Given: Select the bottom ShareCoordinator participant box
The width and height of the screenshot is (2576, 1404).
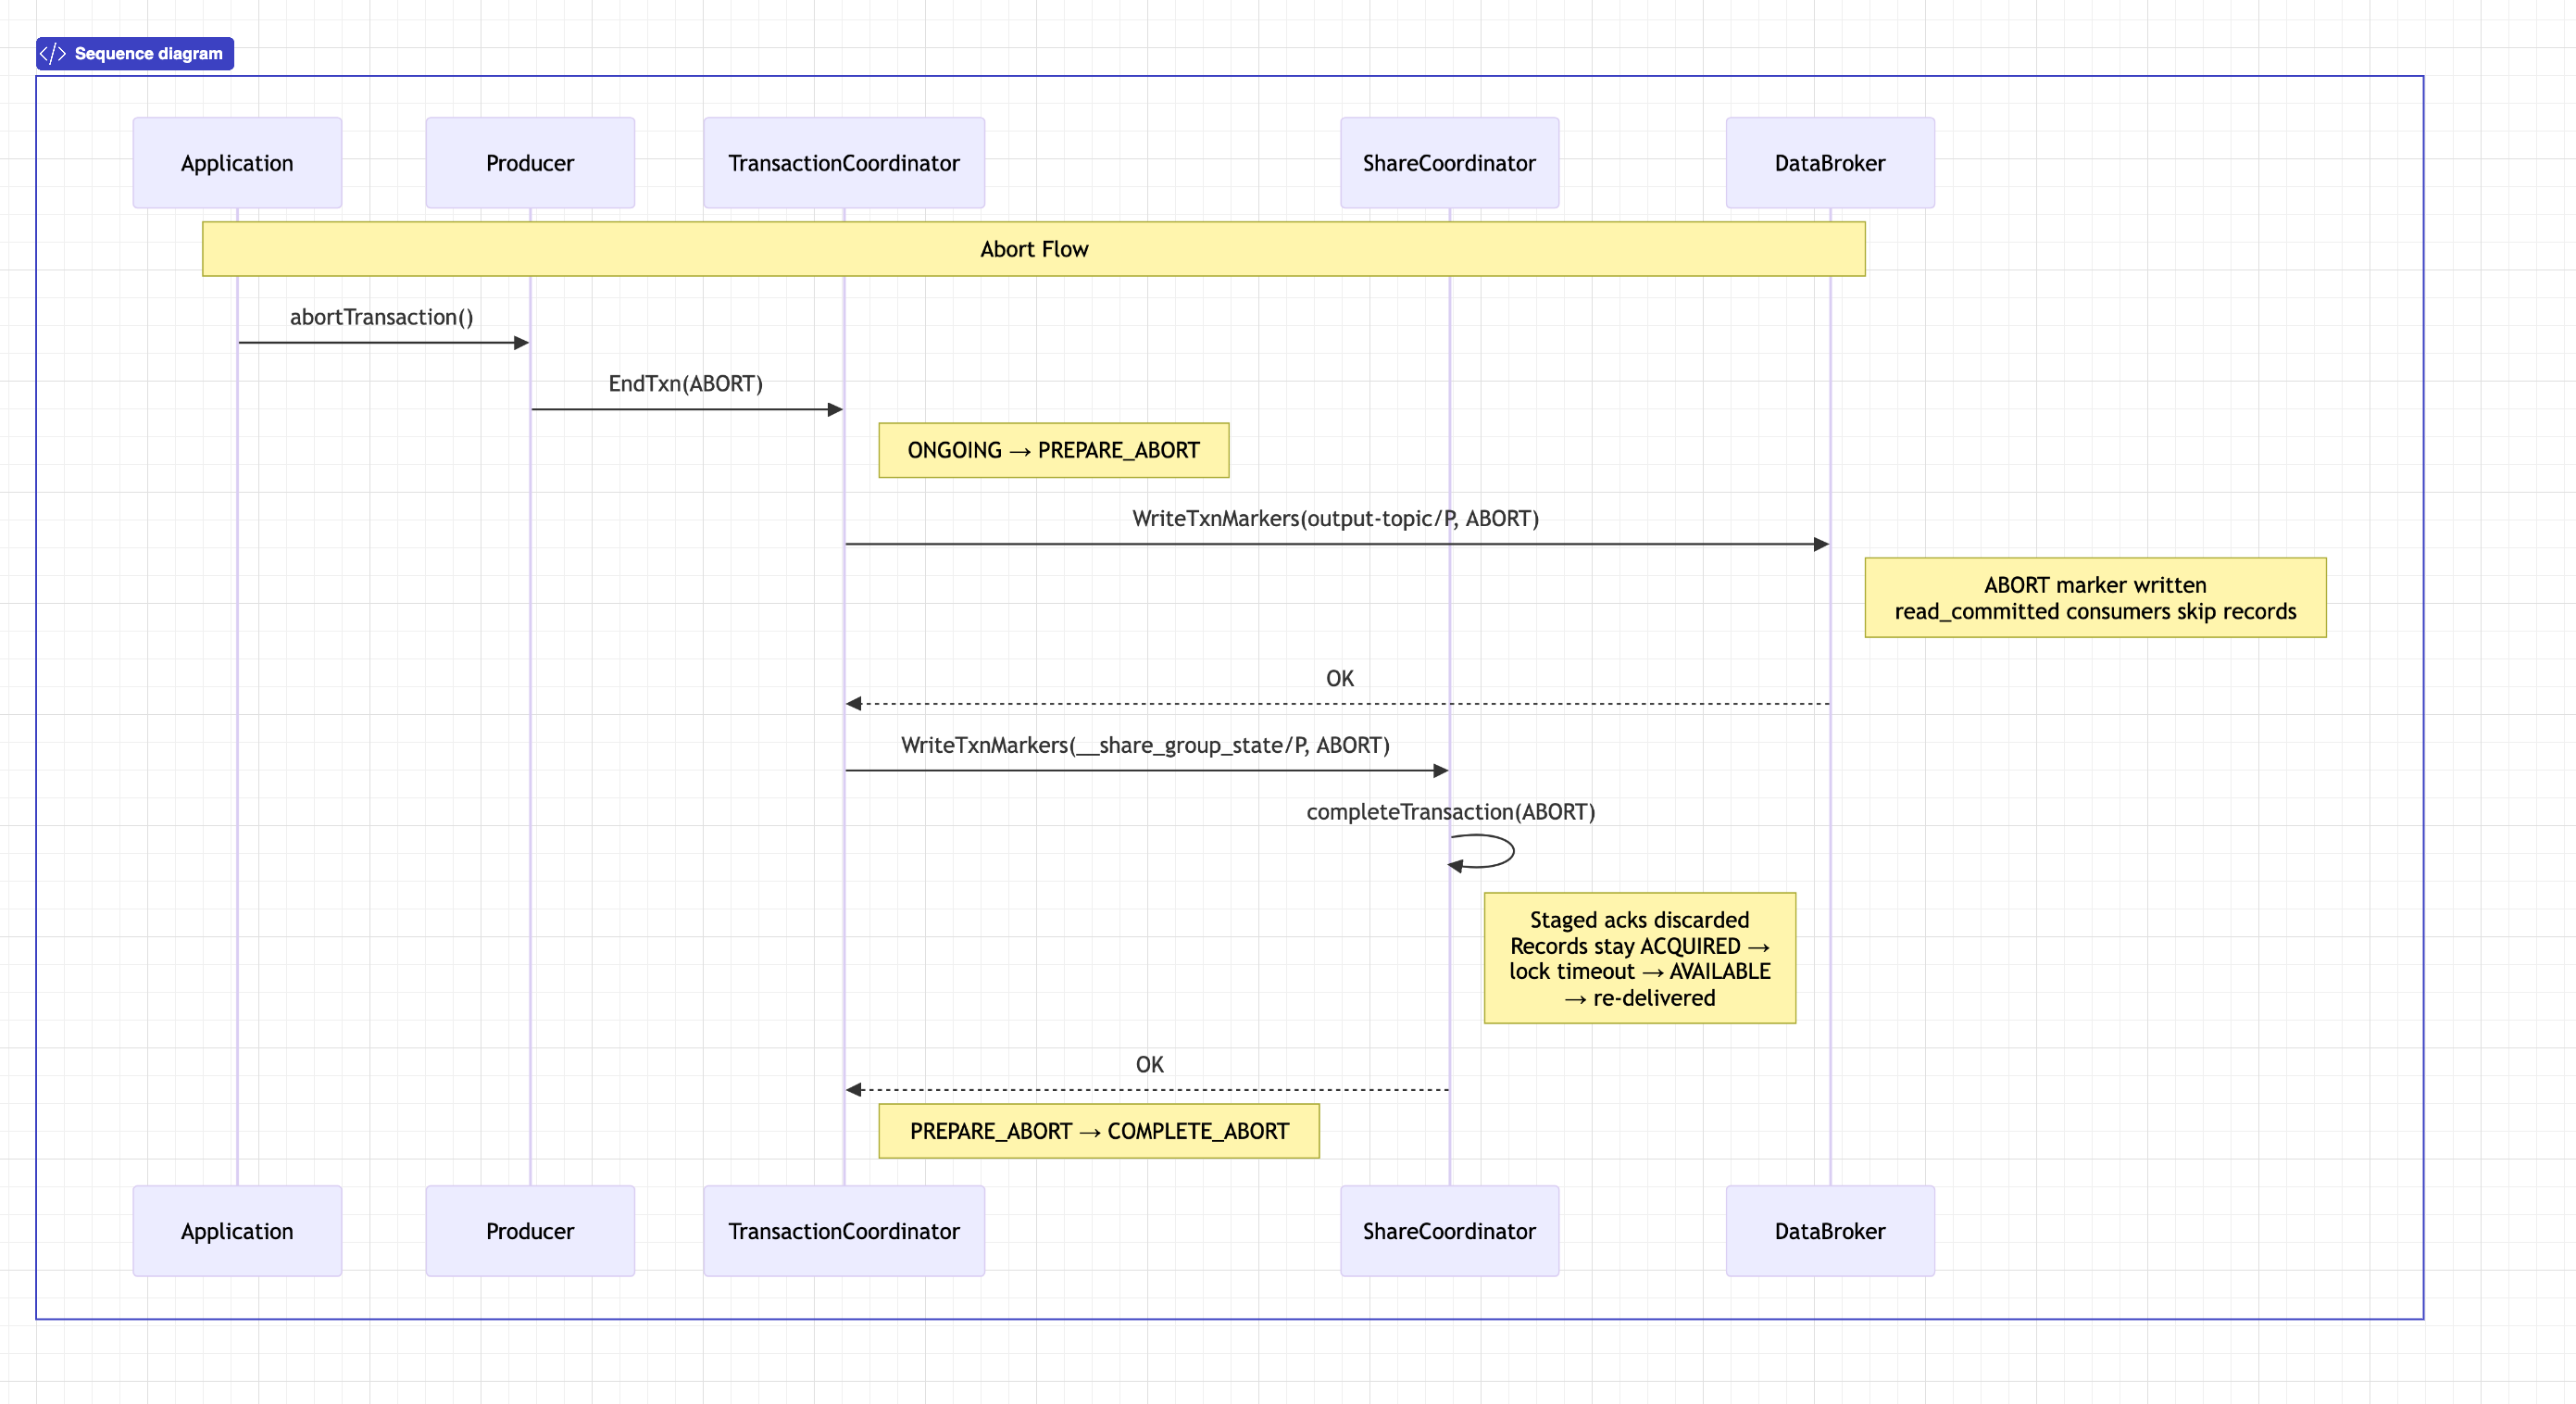Looking at the screenshot, I should point(1449,1231).
